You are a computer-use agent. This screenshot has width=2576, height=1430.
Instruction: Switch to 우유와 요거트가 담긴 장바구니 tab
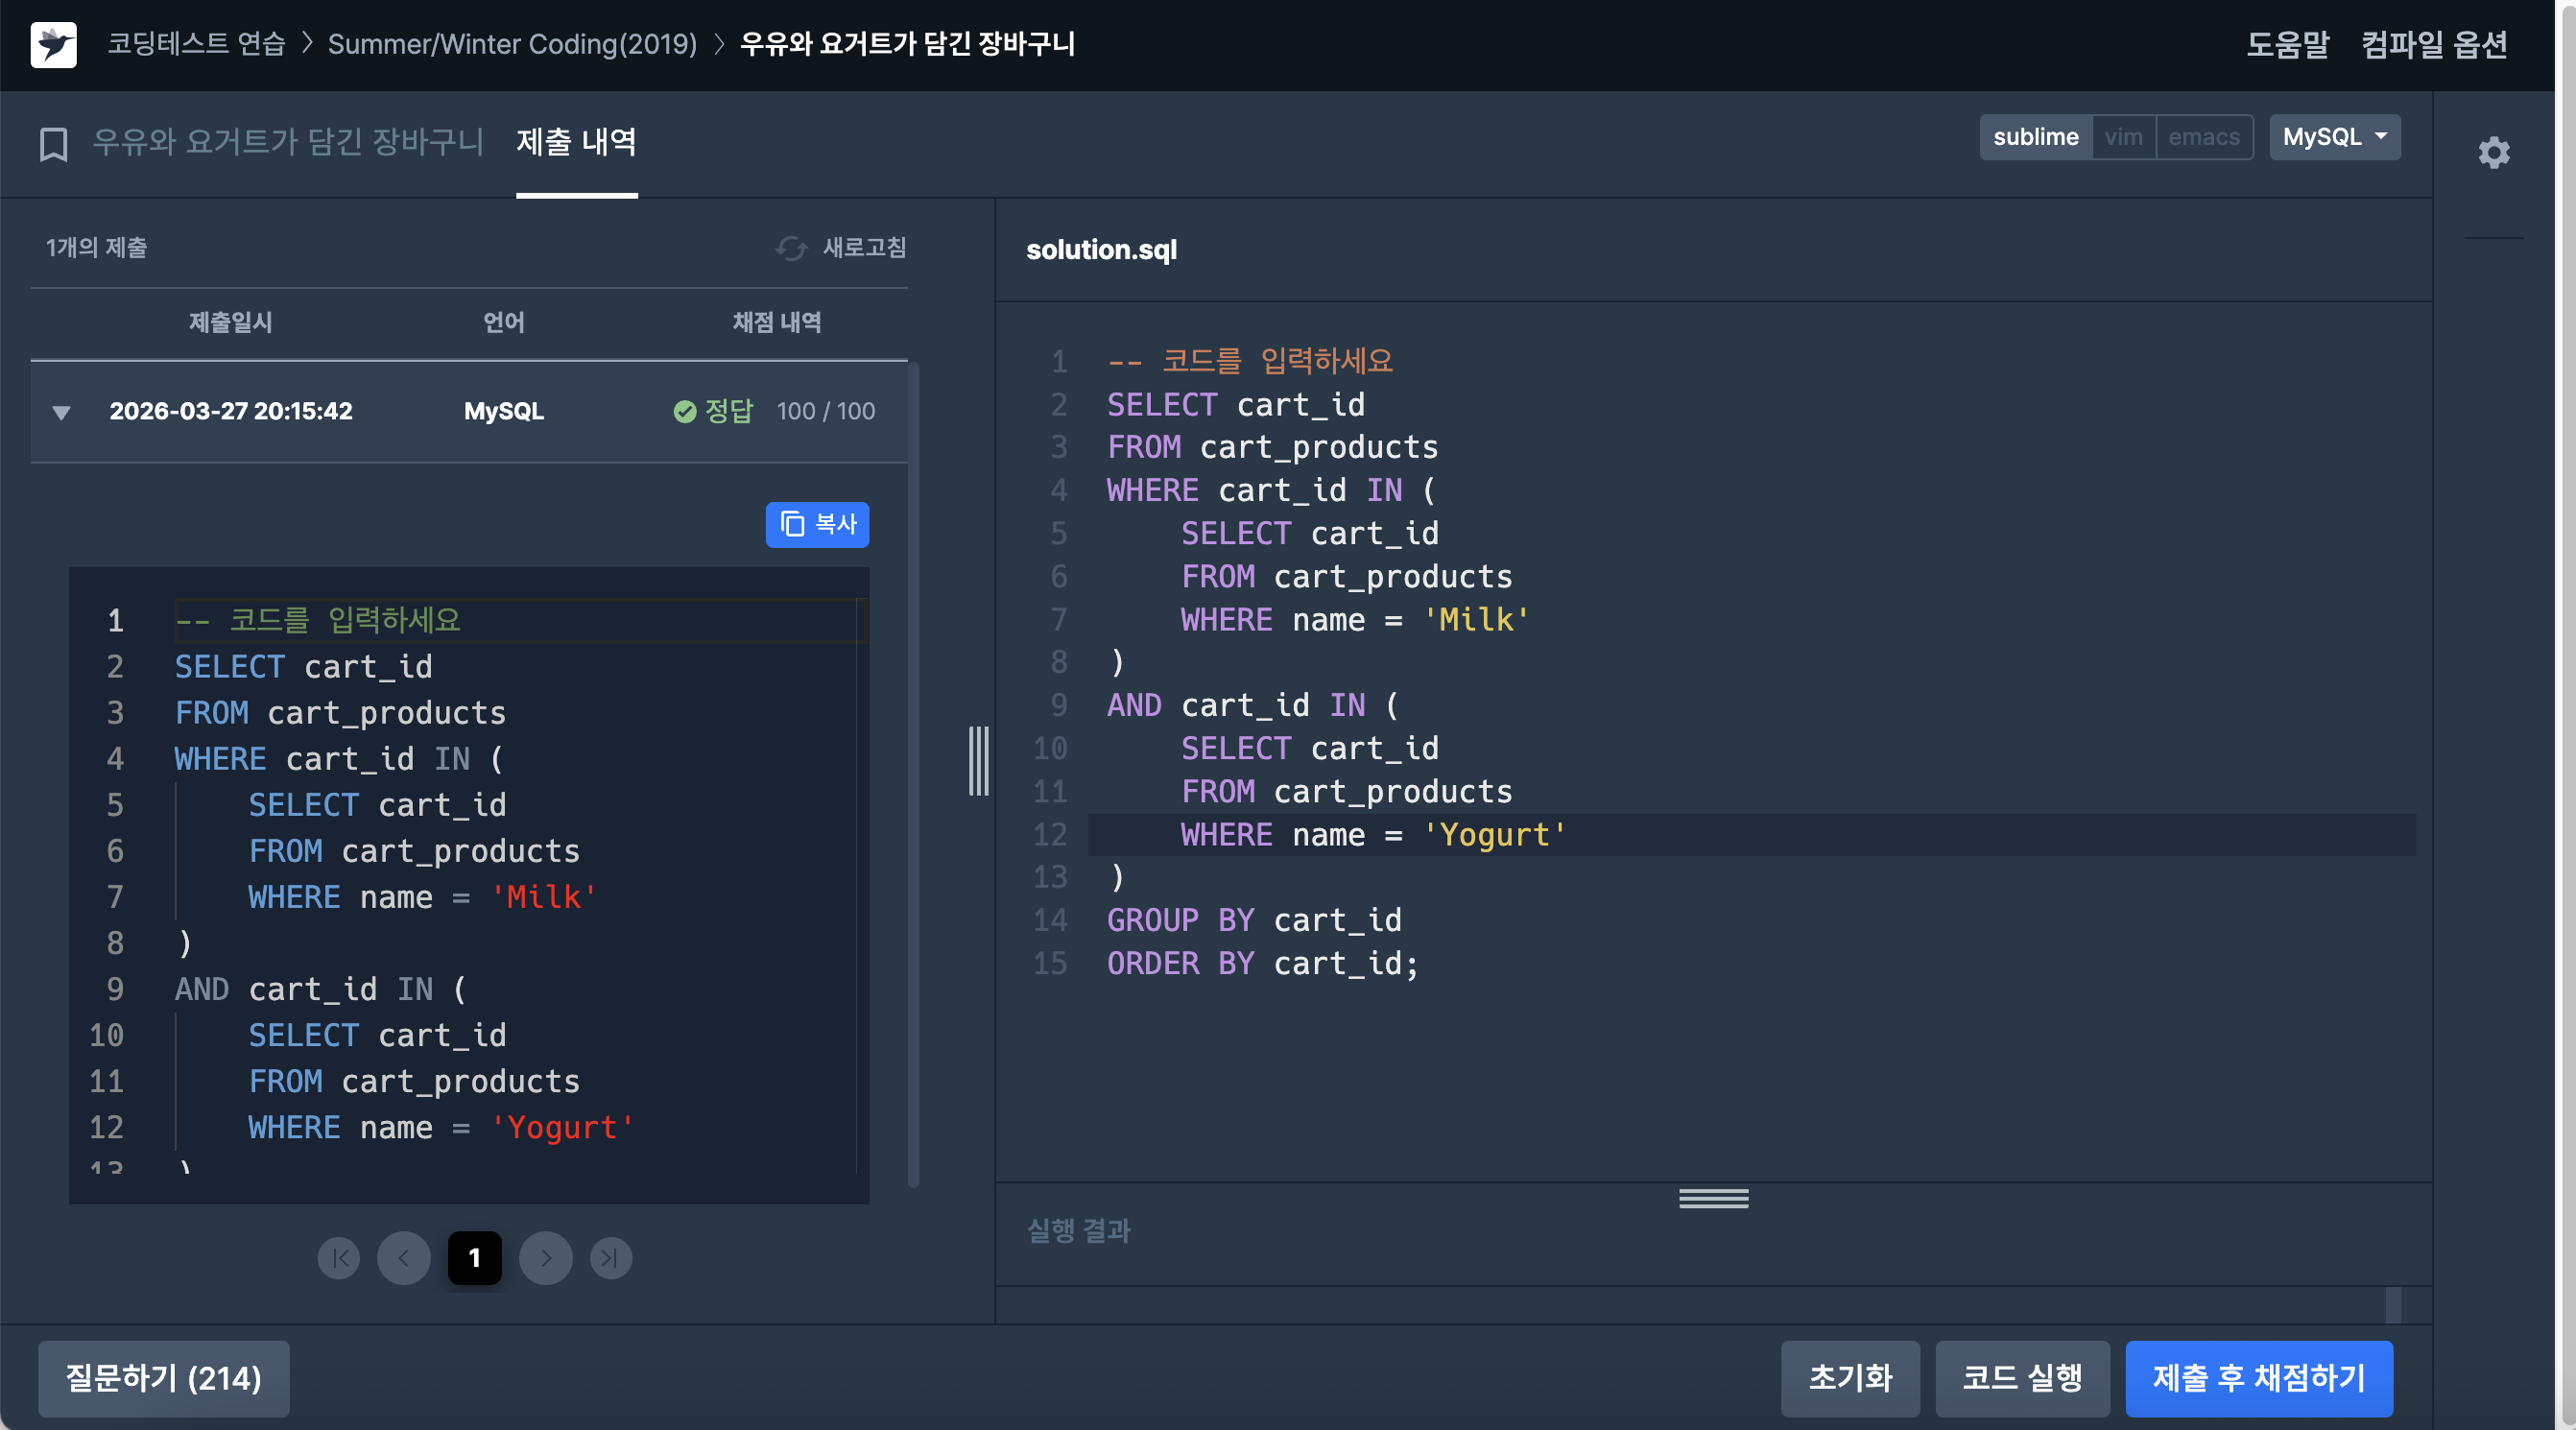(x=288, y=142)
